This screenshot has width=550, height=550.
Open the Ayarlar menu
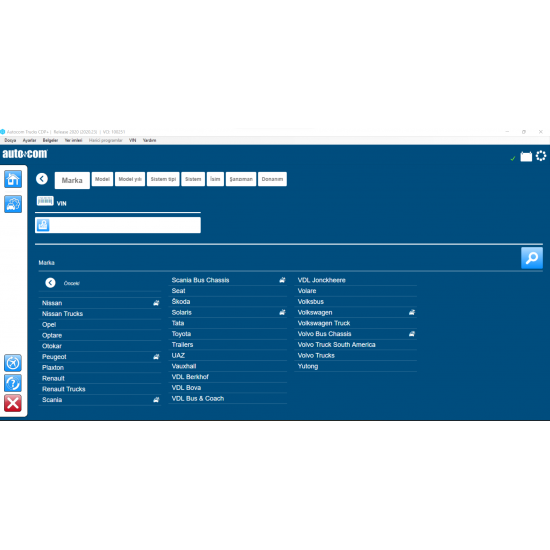pos(29,140)
